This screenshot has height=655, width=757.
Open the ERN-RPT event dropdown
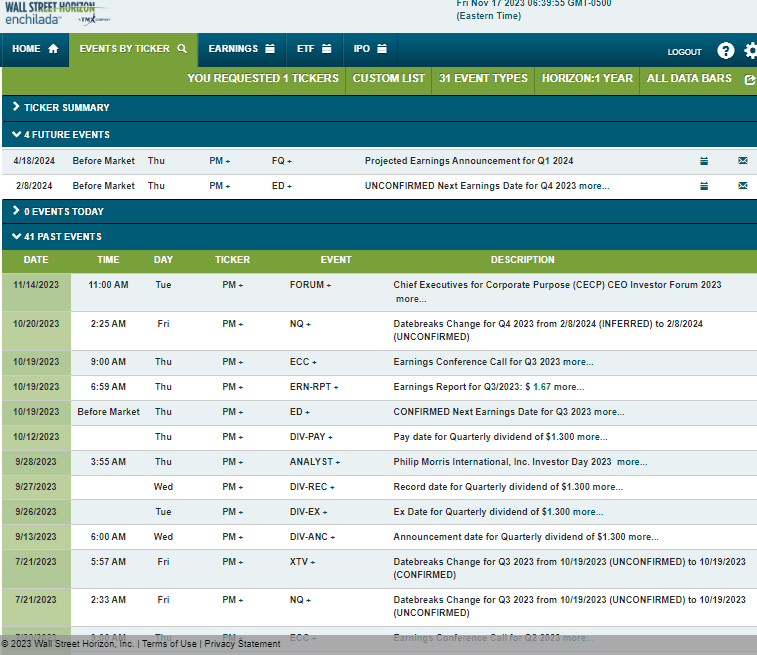[314, 387]
